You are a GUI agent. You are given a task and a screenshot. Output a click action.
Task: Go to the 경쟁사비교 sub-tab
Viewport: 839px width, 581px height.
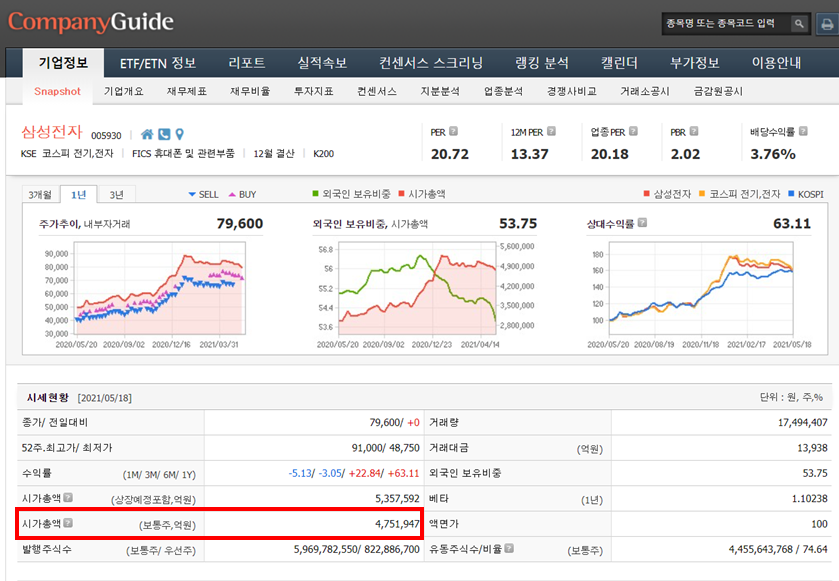[571, 91]
